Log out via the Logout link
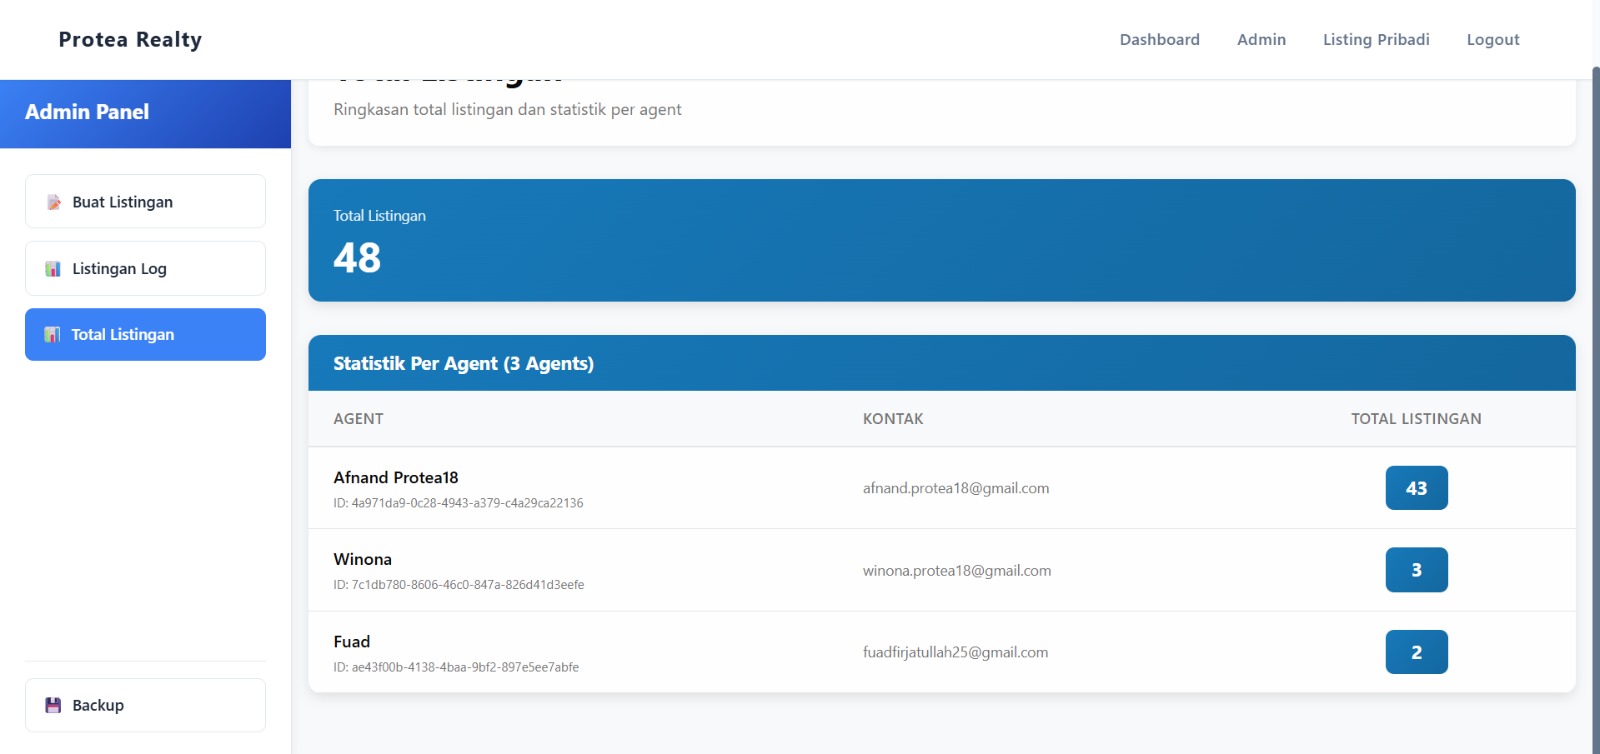The image size is (1600, 754). pyautogui.click(x=1493, y=40)
